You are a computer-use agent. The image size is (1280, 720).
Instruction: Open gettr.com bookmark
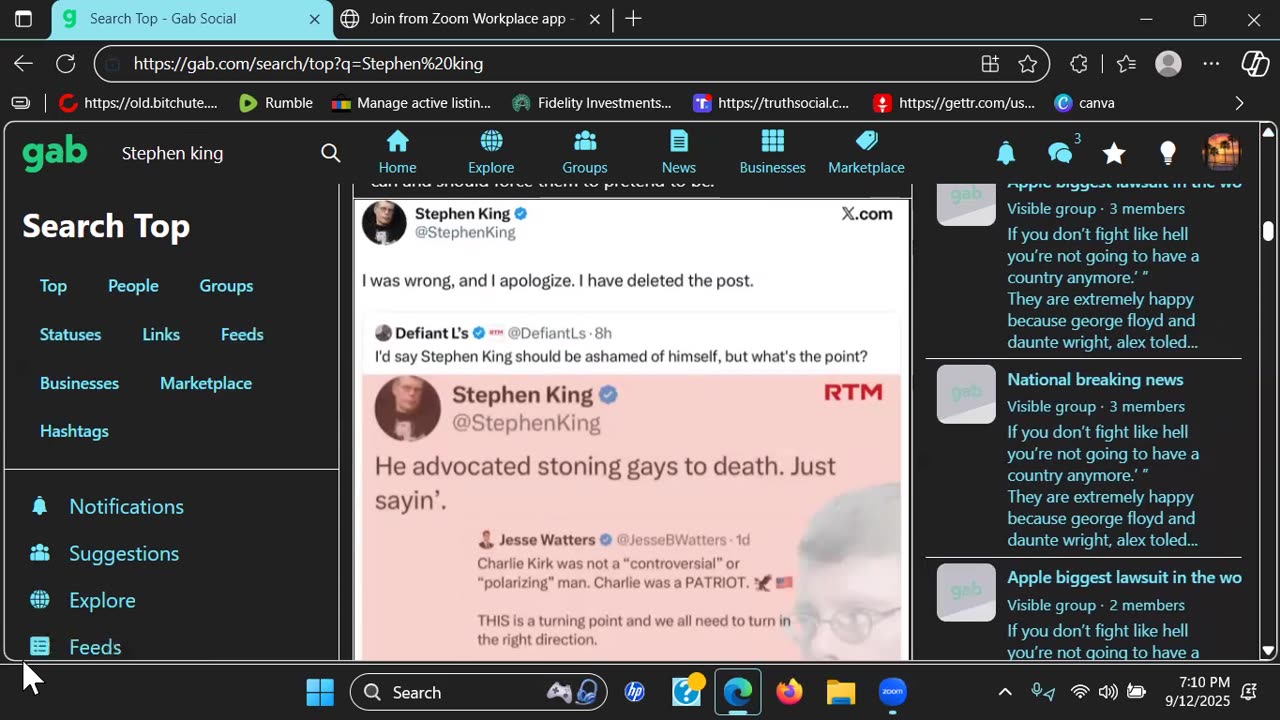(954, 103)
